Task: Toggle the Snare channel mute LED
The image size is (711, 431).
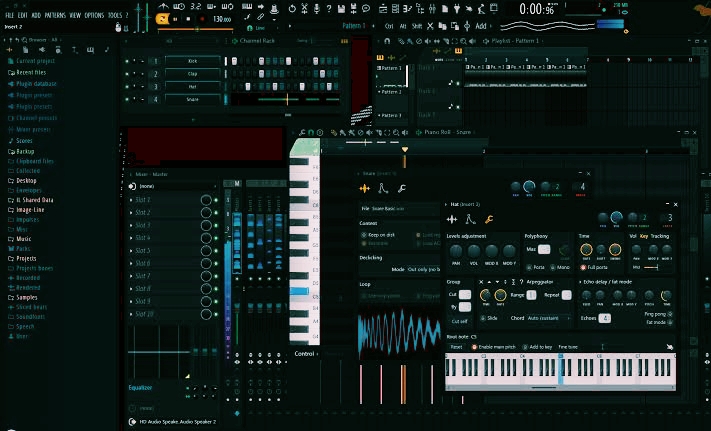Action: click(x=127, y=99)
